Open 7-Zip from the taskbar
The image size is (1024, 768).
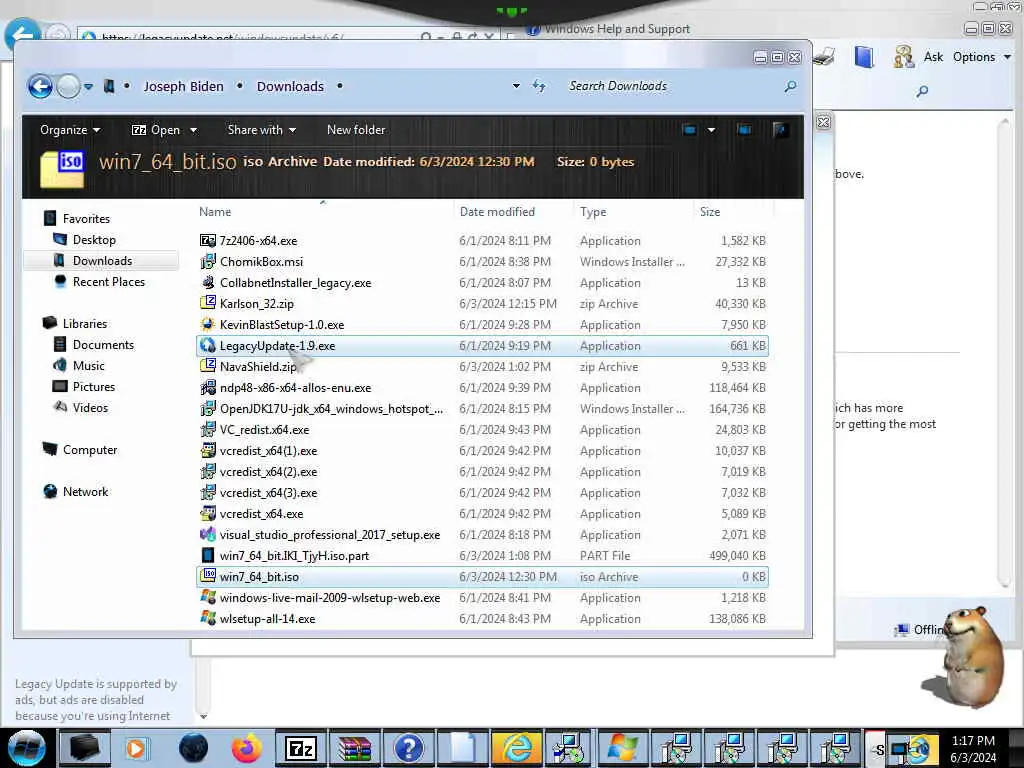click(300, 748)
